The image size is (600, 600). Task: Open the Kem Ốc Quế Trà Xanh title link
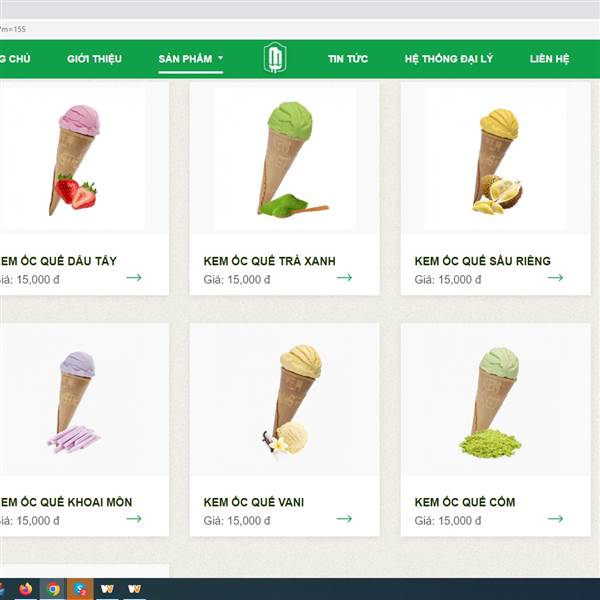coord(269,261)
